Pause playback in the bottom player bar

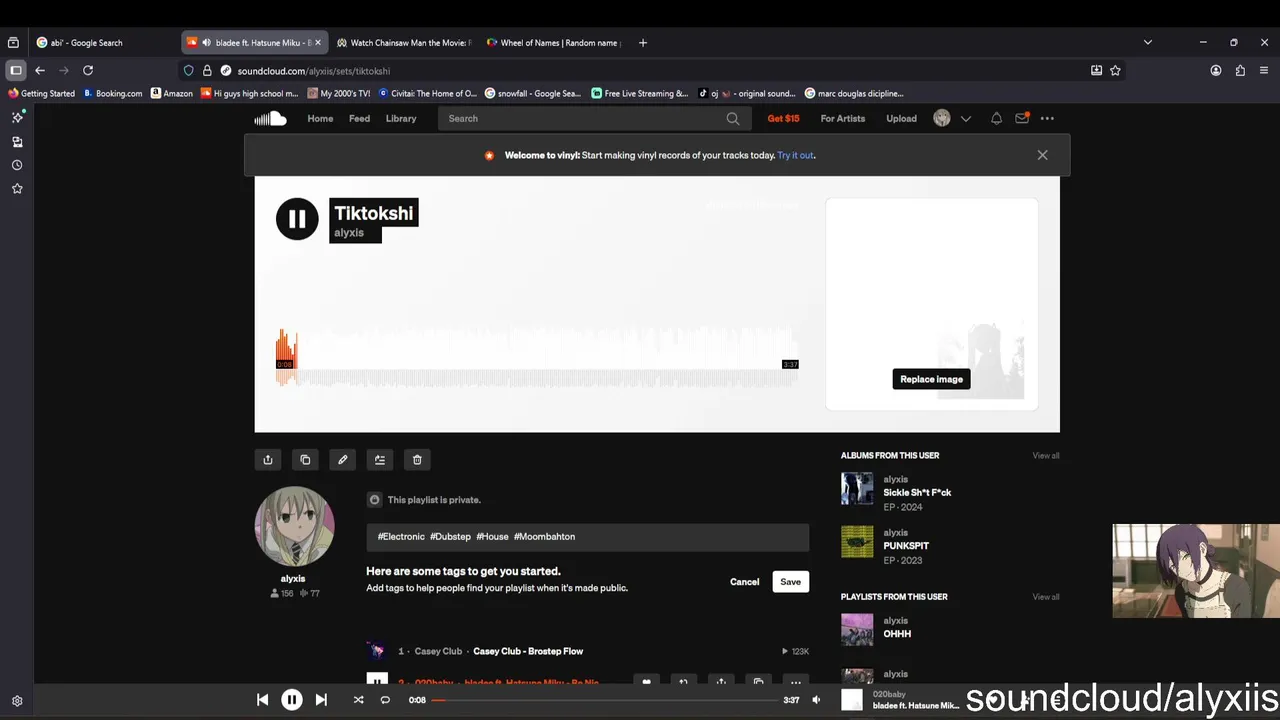pyautogui.click(x=291, y=700)
